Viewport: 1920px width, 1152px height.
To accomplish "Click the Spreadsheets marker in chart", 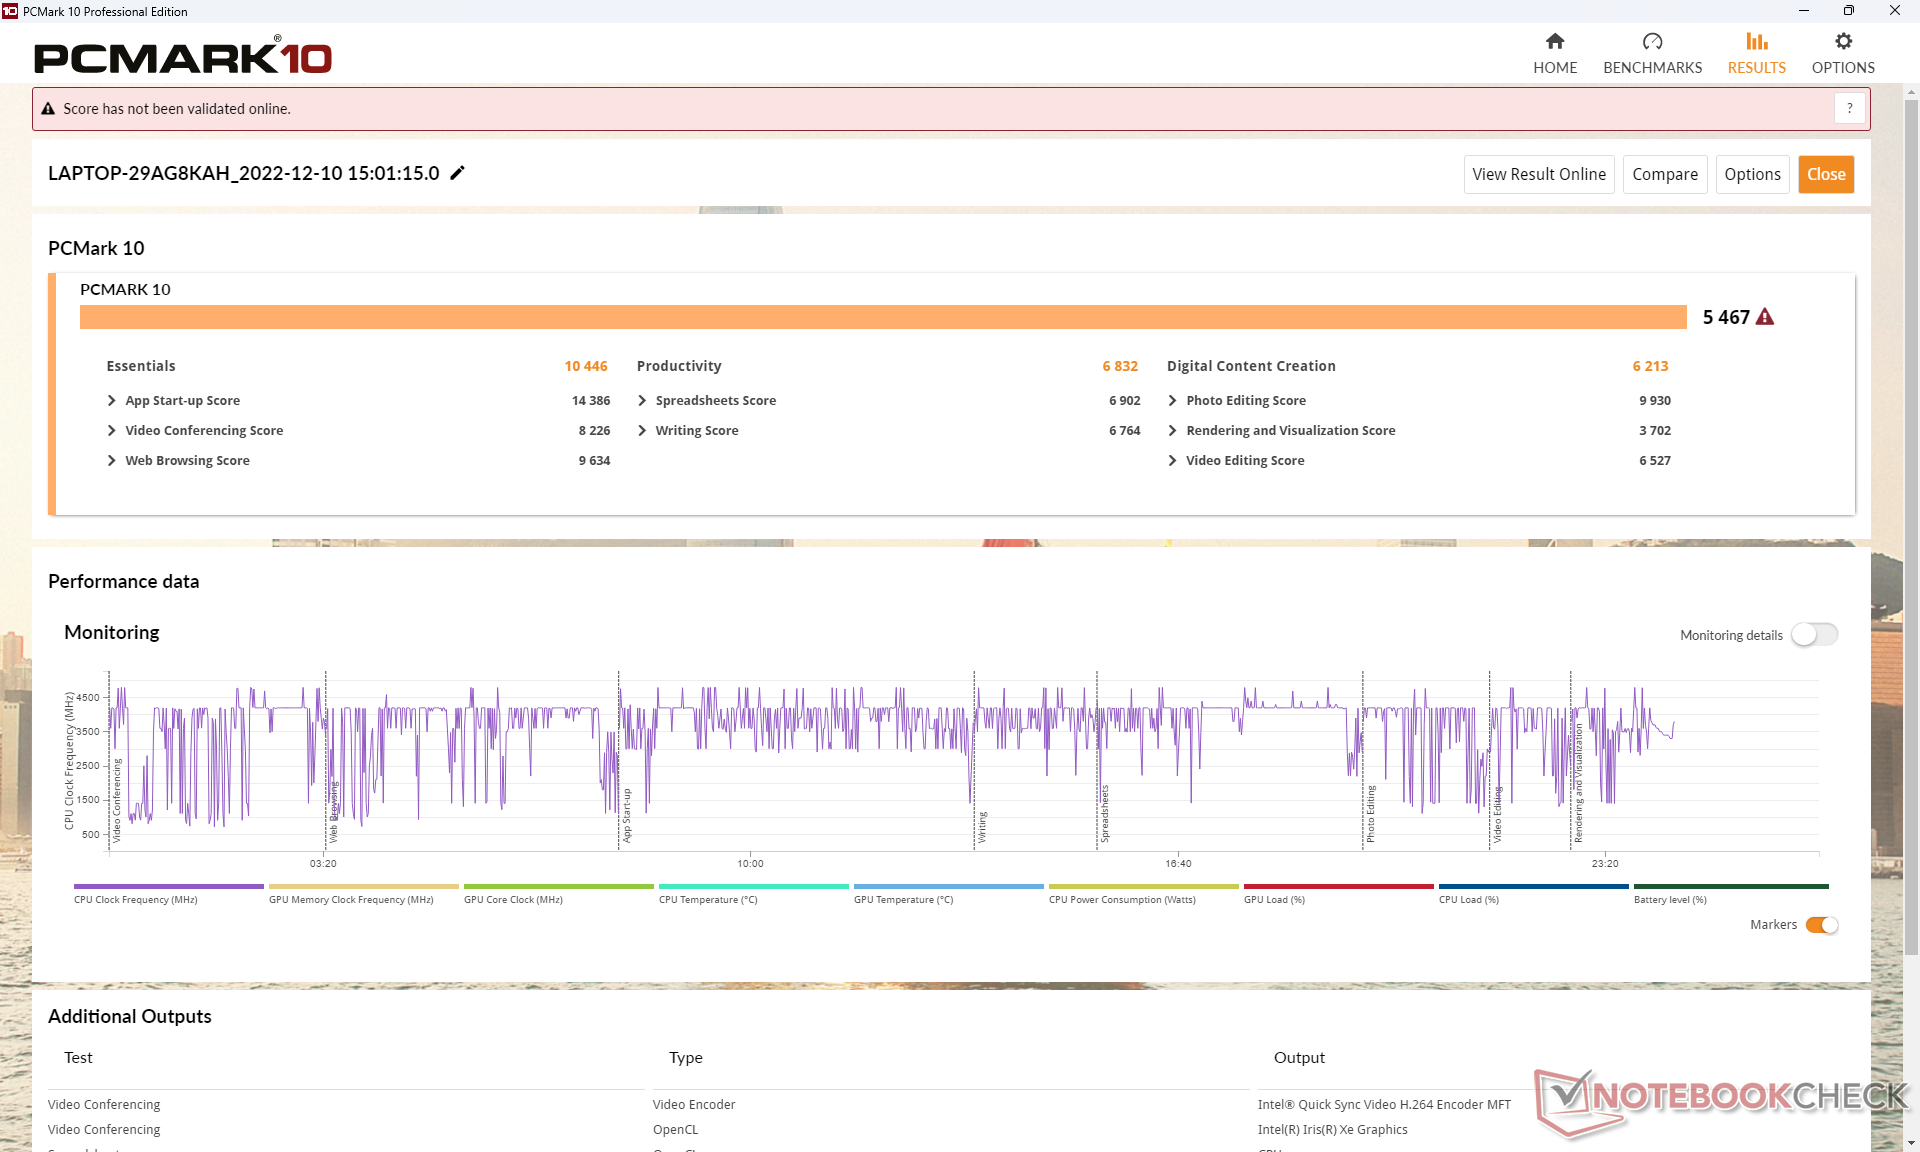I will coord(1105,813).
